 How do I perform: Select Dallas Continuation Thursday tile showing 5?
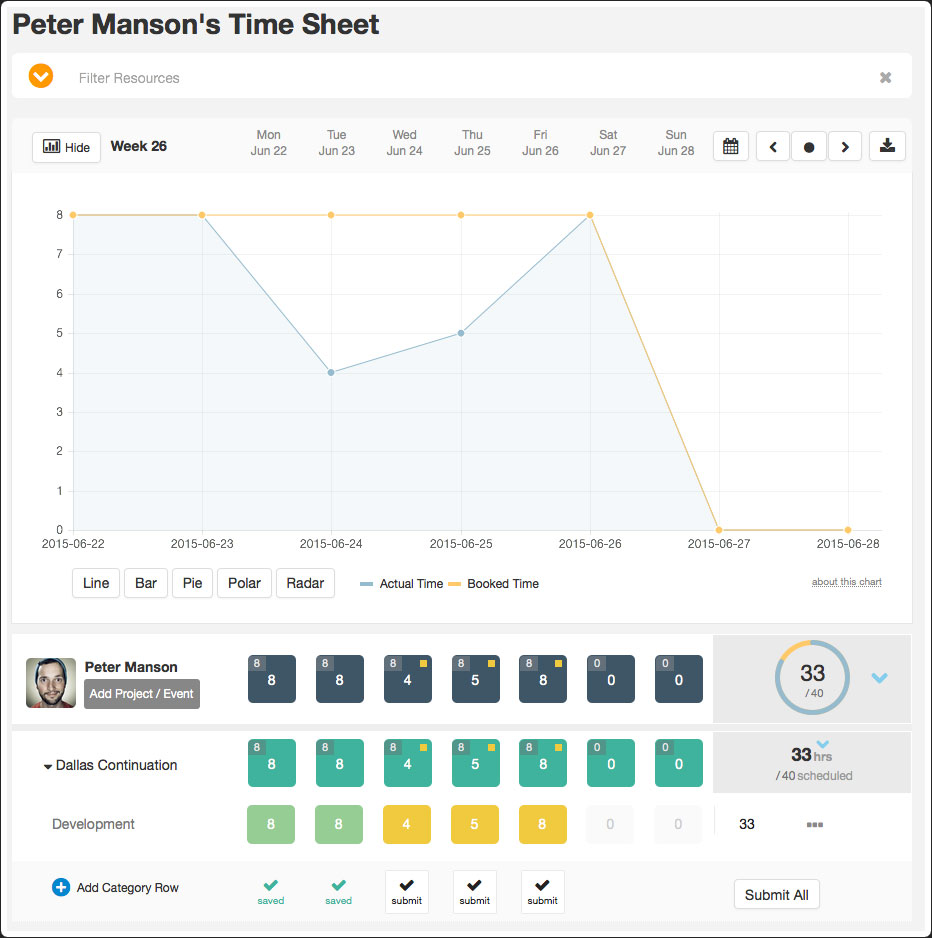click(476, 763)
